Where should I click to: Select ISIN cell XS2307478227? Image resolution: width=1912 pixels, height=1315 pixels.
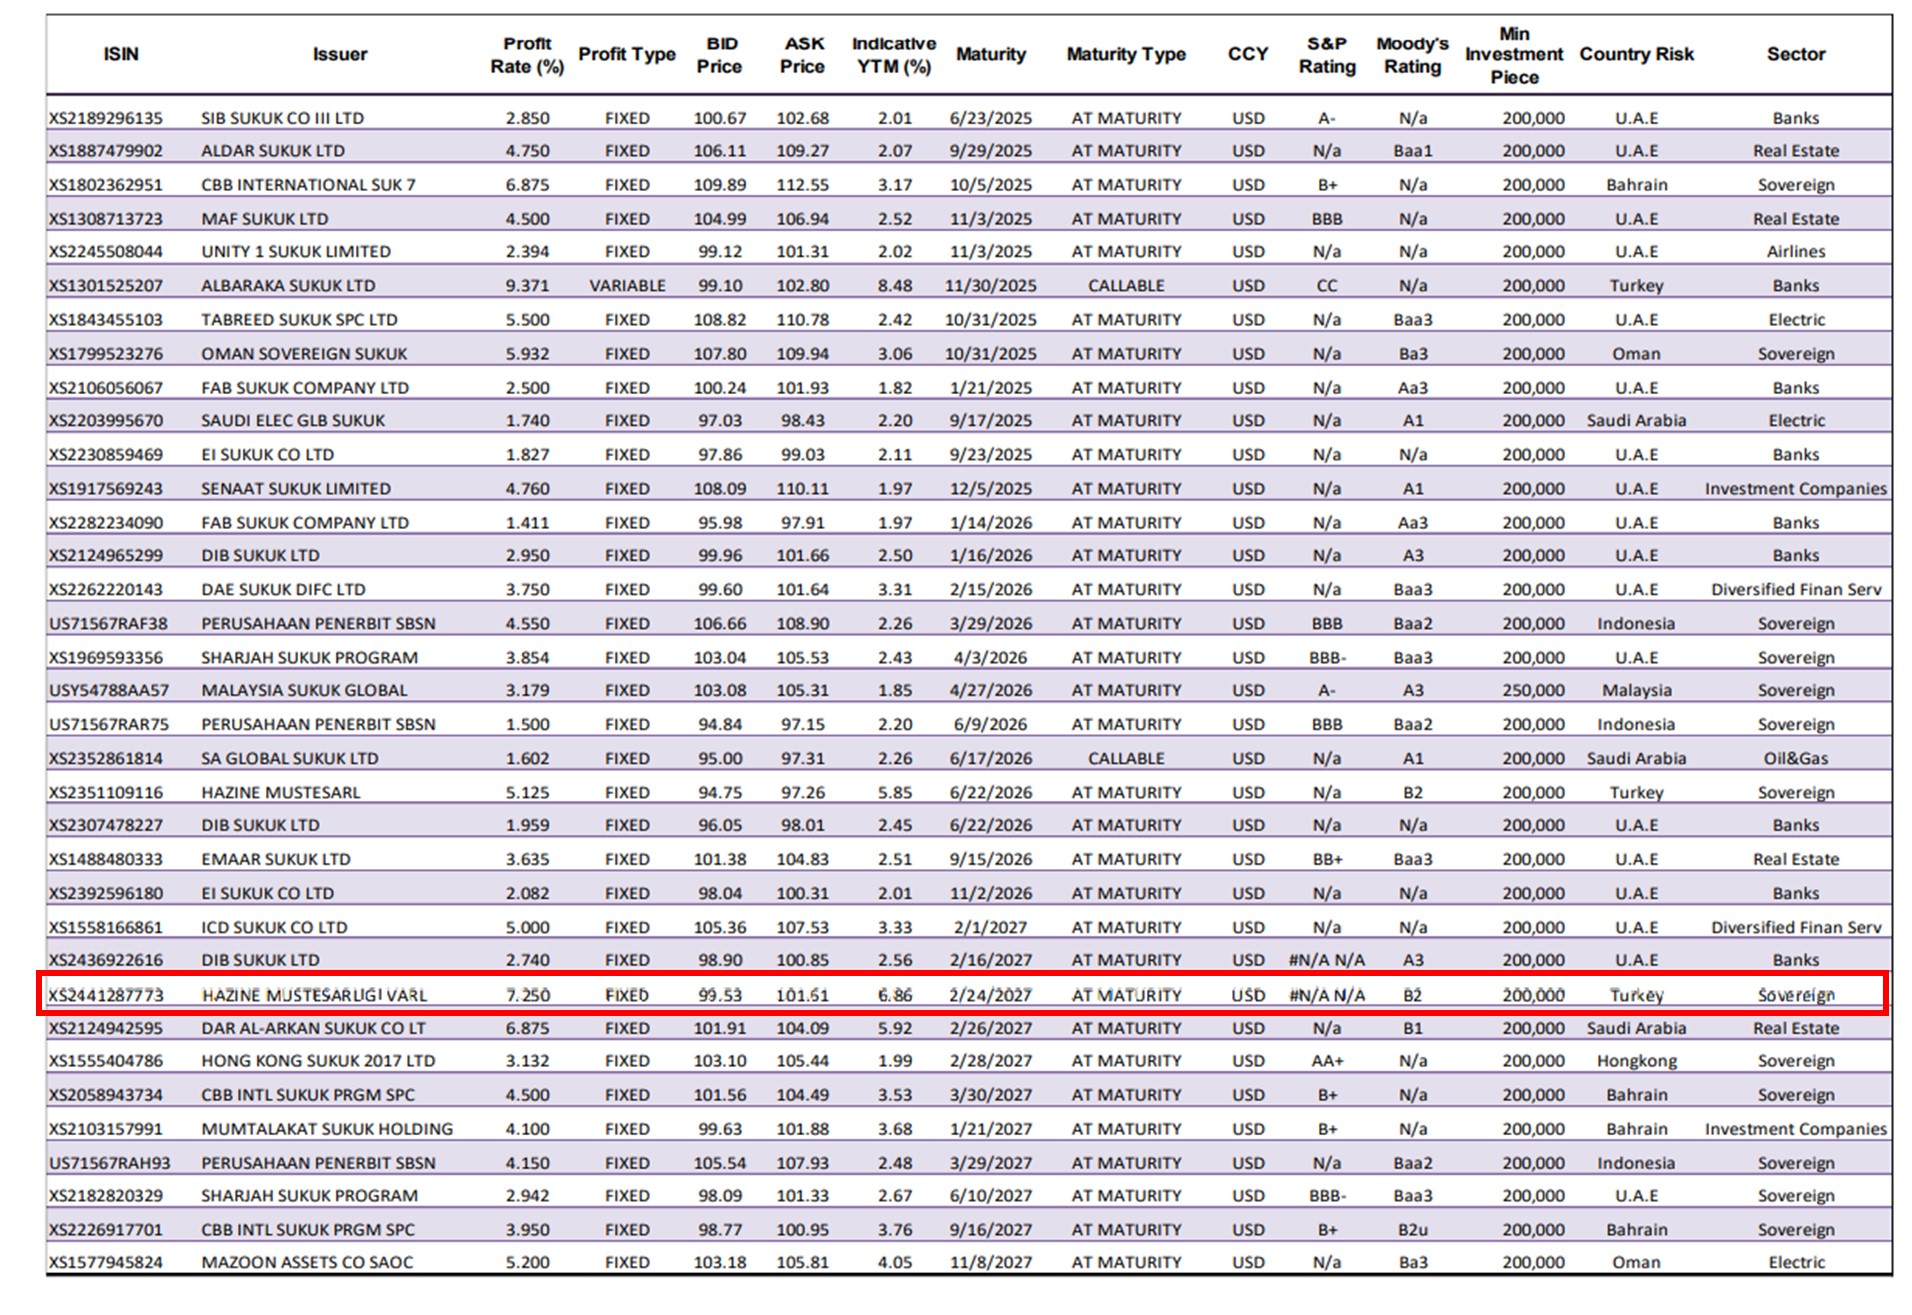pyautogui.click(x=106, y=826)
